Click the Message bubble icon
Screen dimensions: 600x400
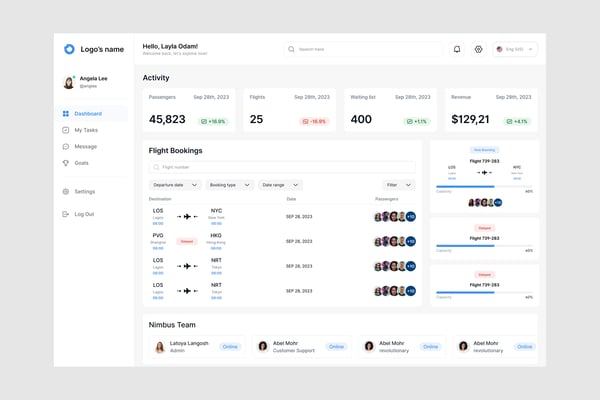pos(66,147)
